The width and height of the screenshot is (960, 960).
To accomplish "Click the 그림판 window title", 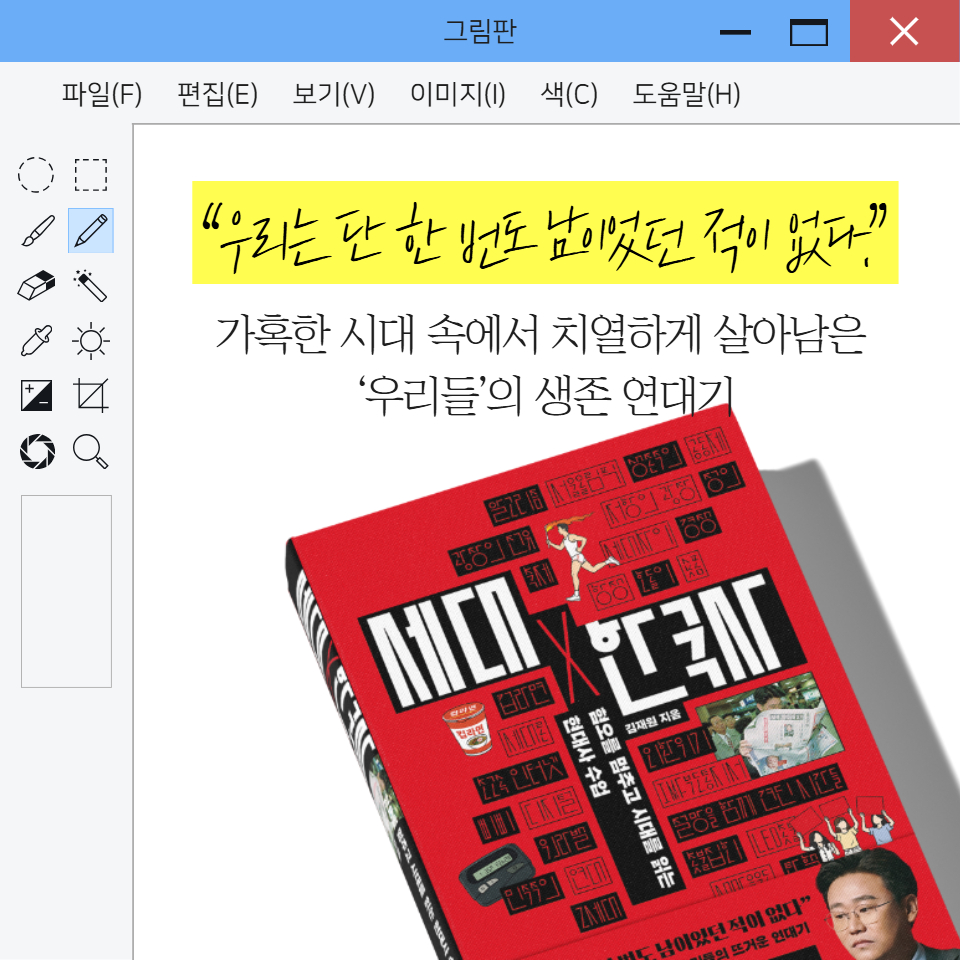I will [480, 31].
